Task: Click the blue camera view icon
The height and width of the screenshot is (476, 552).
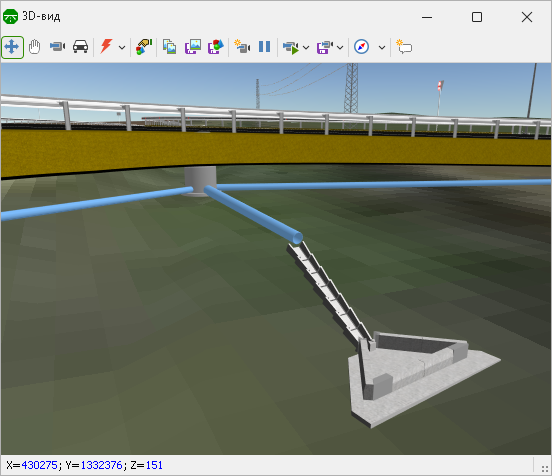Action: (x=57, y=46)
